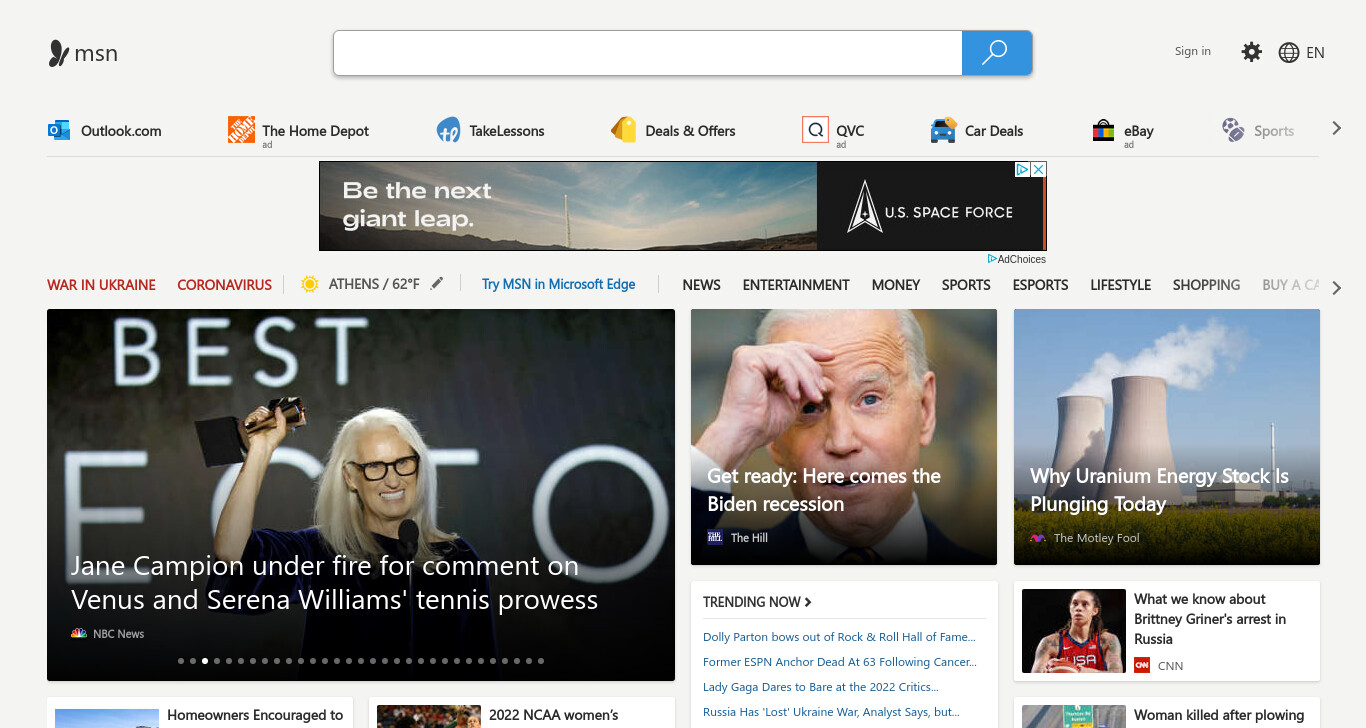Open Biden recession article card
This screenshot has width=1366, height=728.
click(x=844, y=437)
